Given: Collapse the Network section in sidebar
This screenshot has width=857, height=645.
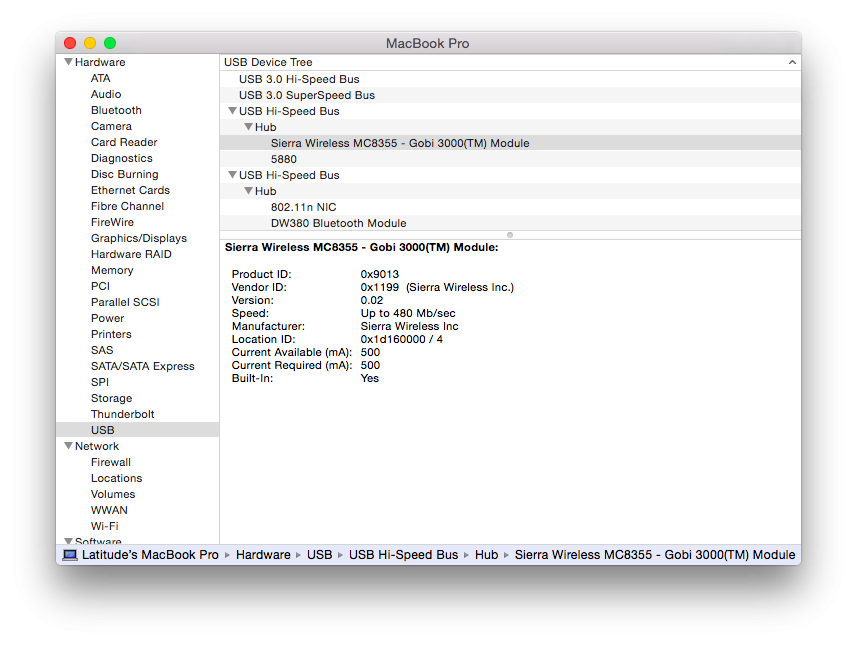Looking at the screenshot, I should point(68,446).
